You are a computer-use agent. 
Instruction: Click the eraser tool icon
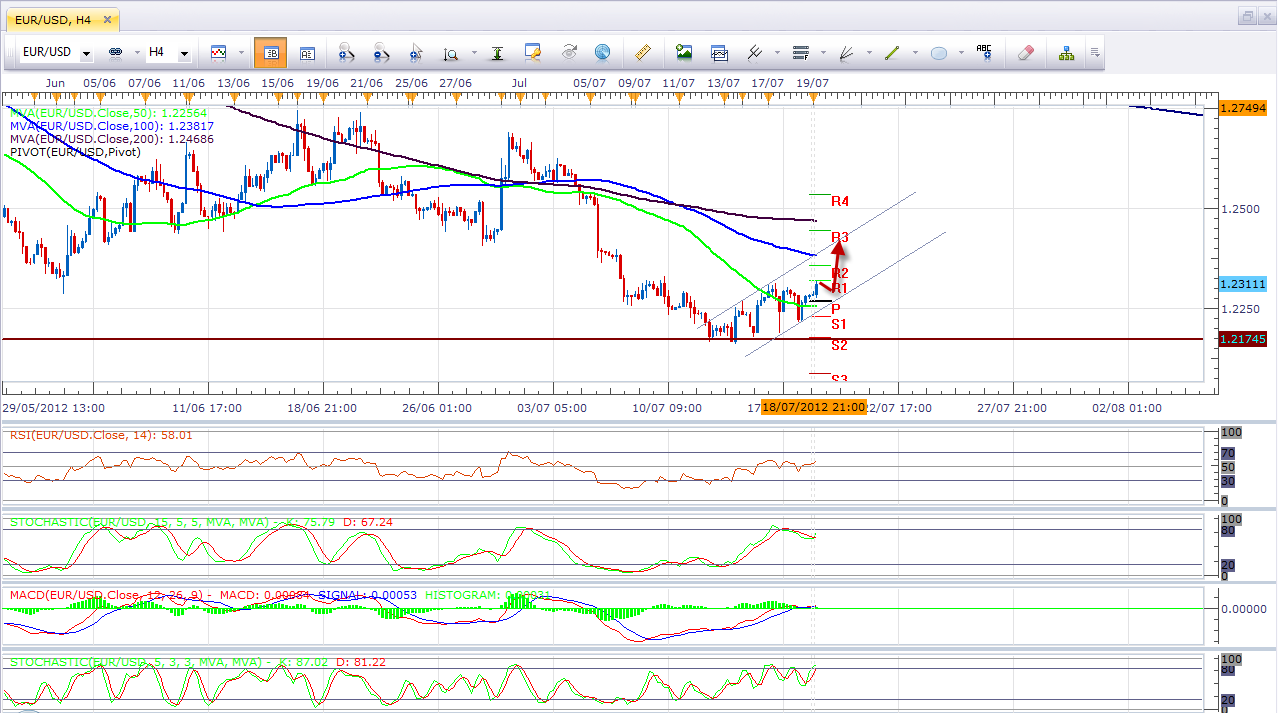tap(1025, 52)
